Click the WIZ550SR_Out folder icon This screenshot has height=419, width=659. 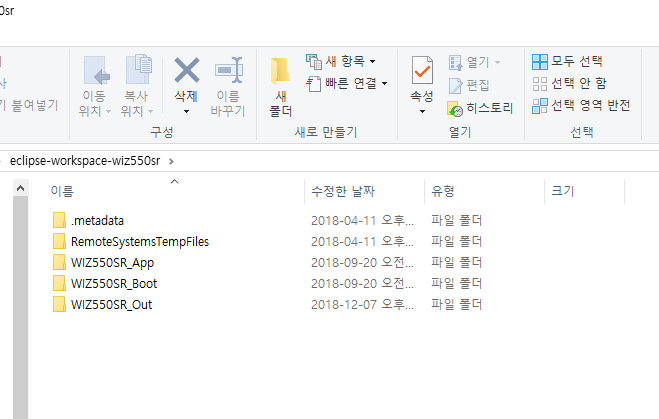[x=59, y=304]
